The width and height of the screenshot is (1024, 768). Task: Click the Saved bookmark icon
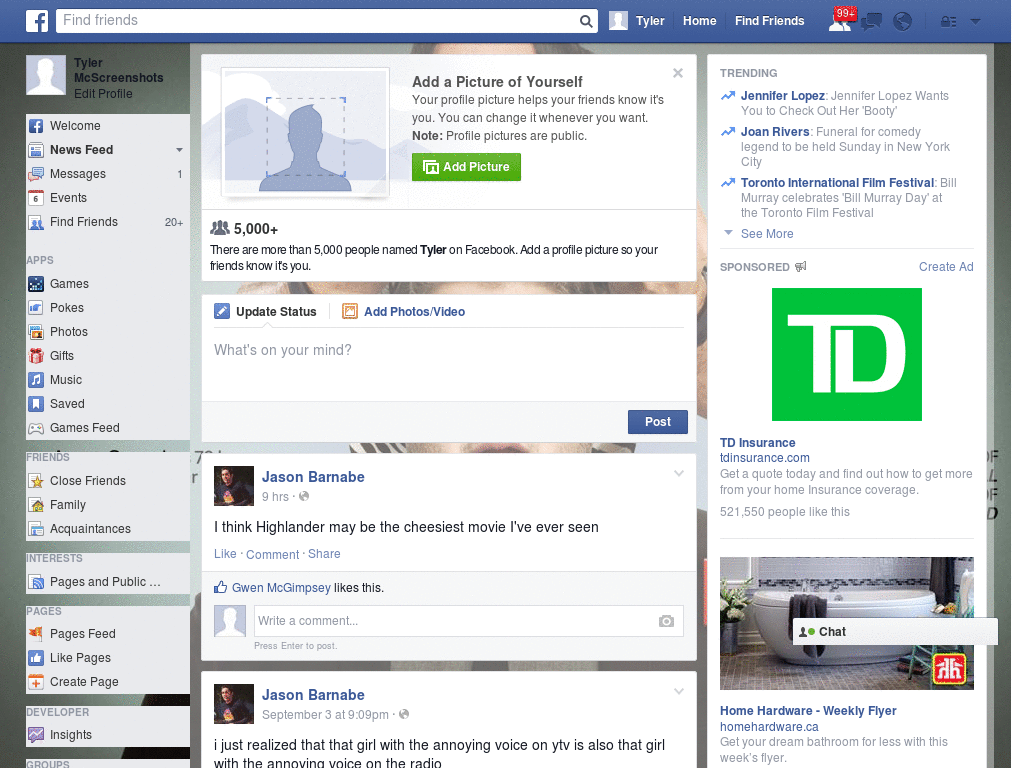click(36, 404)
